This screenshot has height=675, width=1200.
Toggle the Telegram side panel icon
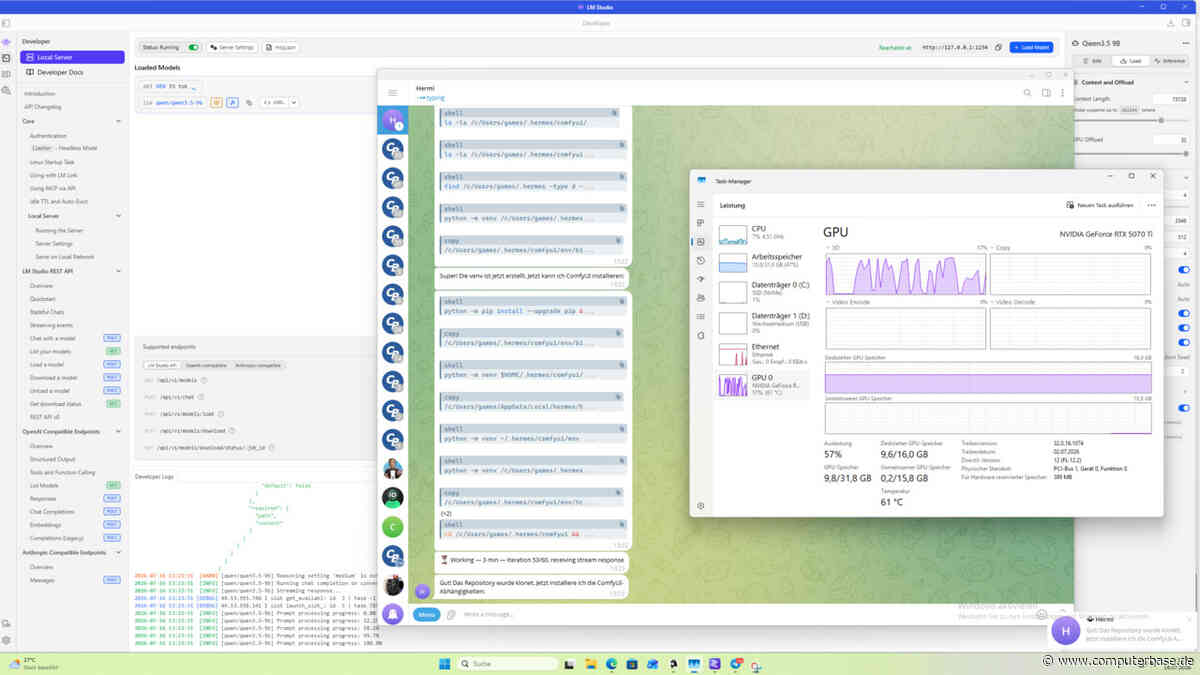(1045, 92)
